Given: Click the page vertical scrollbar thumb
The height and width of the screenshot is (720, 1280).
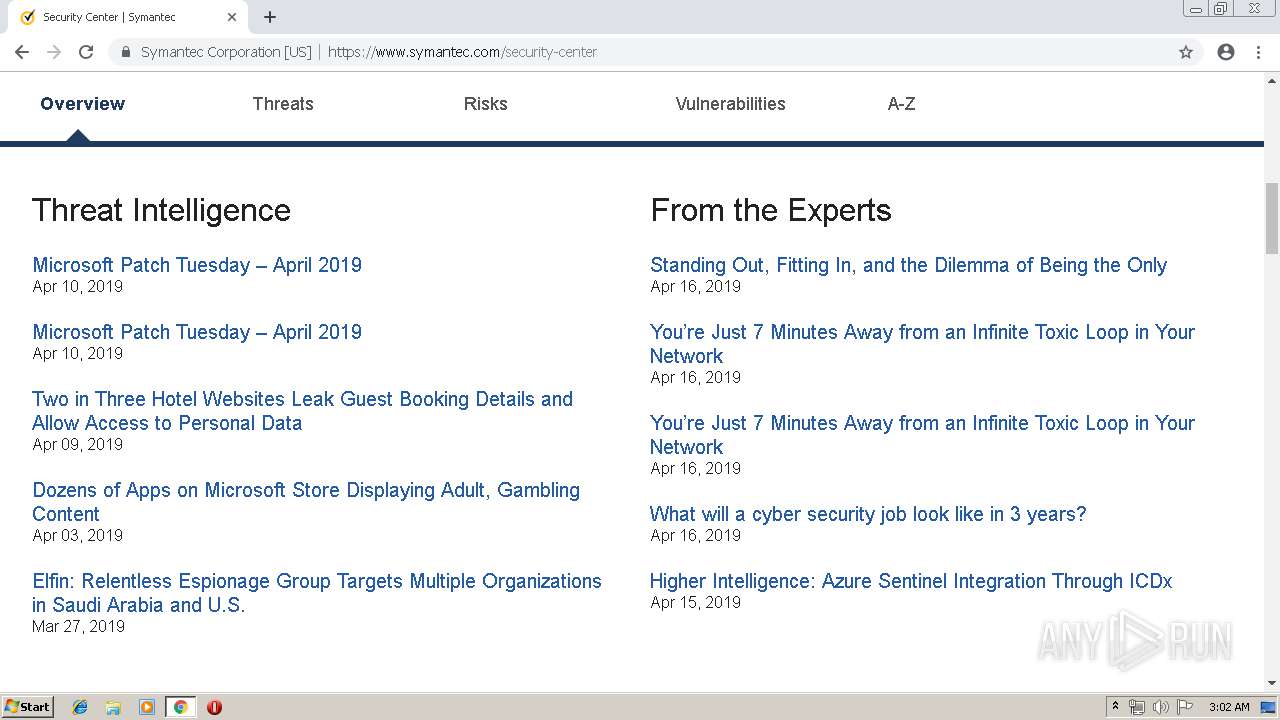Looking at the screenshot, I should [1272, 218].
